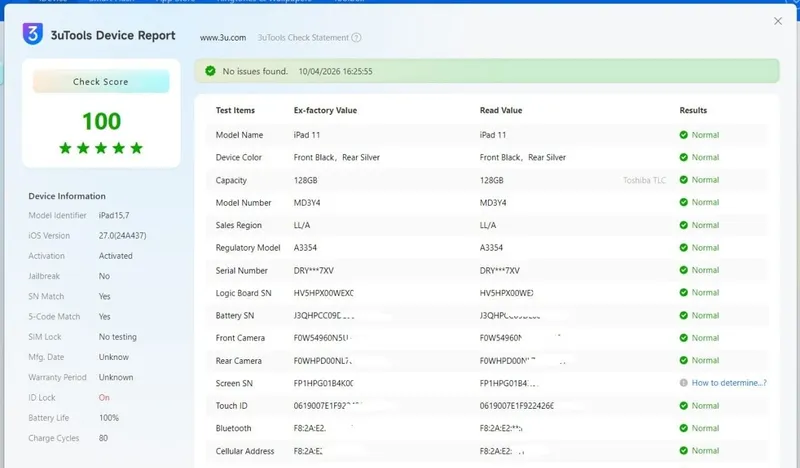The image size is (800, 468).
Task: Select the ex-factory Serial Number DRY***7XV
Action: [x=313, y=270]
